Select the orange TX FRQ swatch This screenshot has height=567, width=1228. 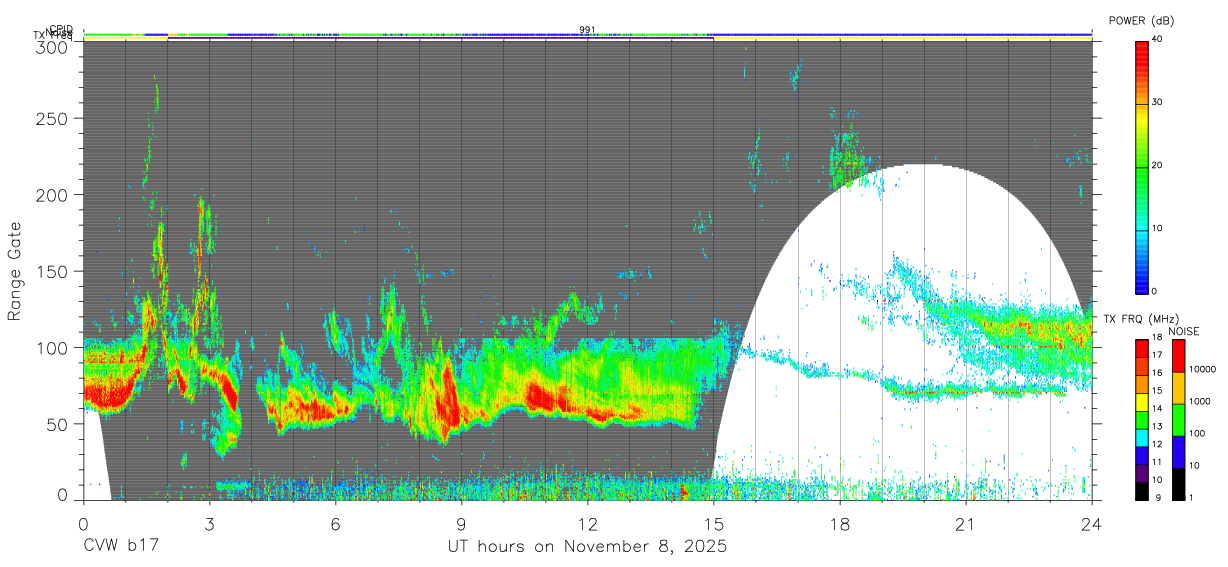tap(1140, 383)
